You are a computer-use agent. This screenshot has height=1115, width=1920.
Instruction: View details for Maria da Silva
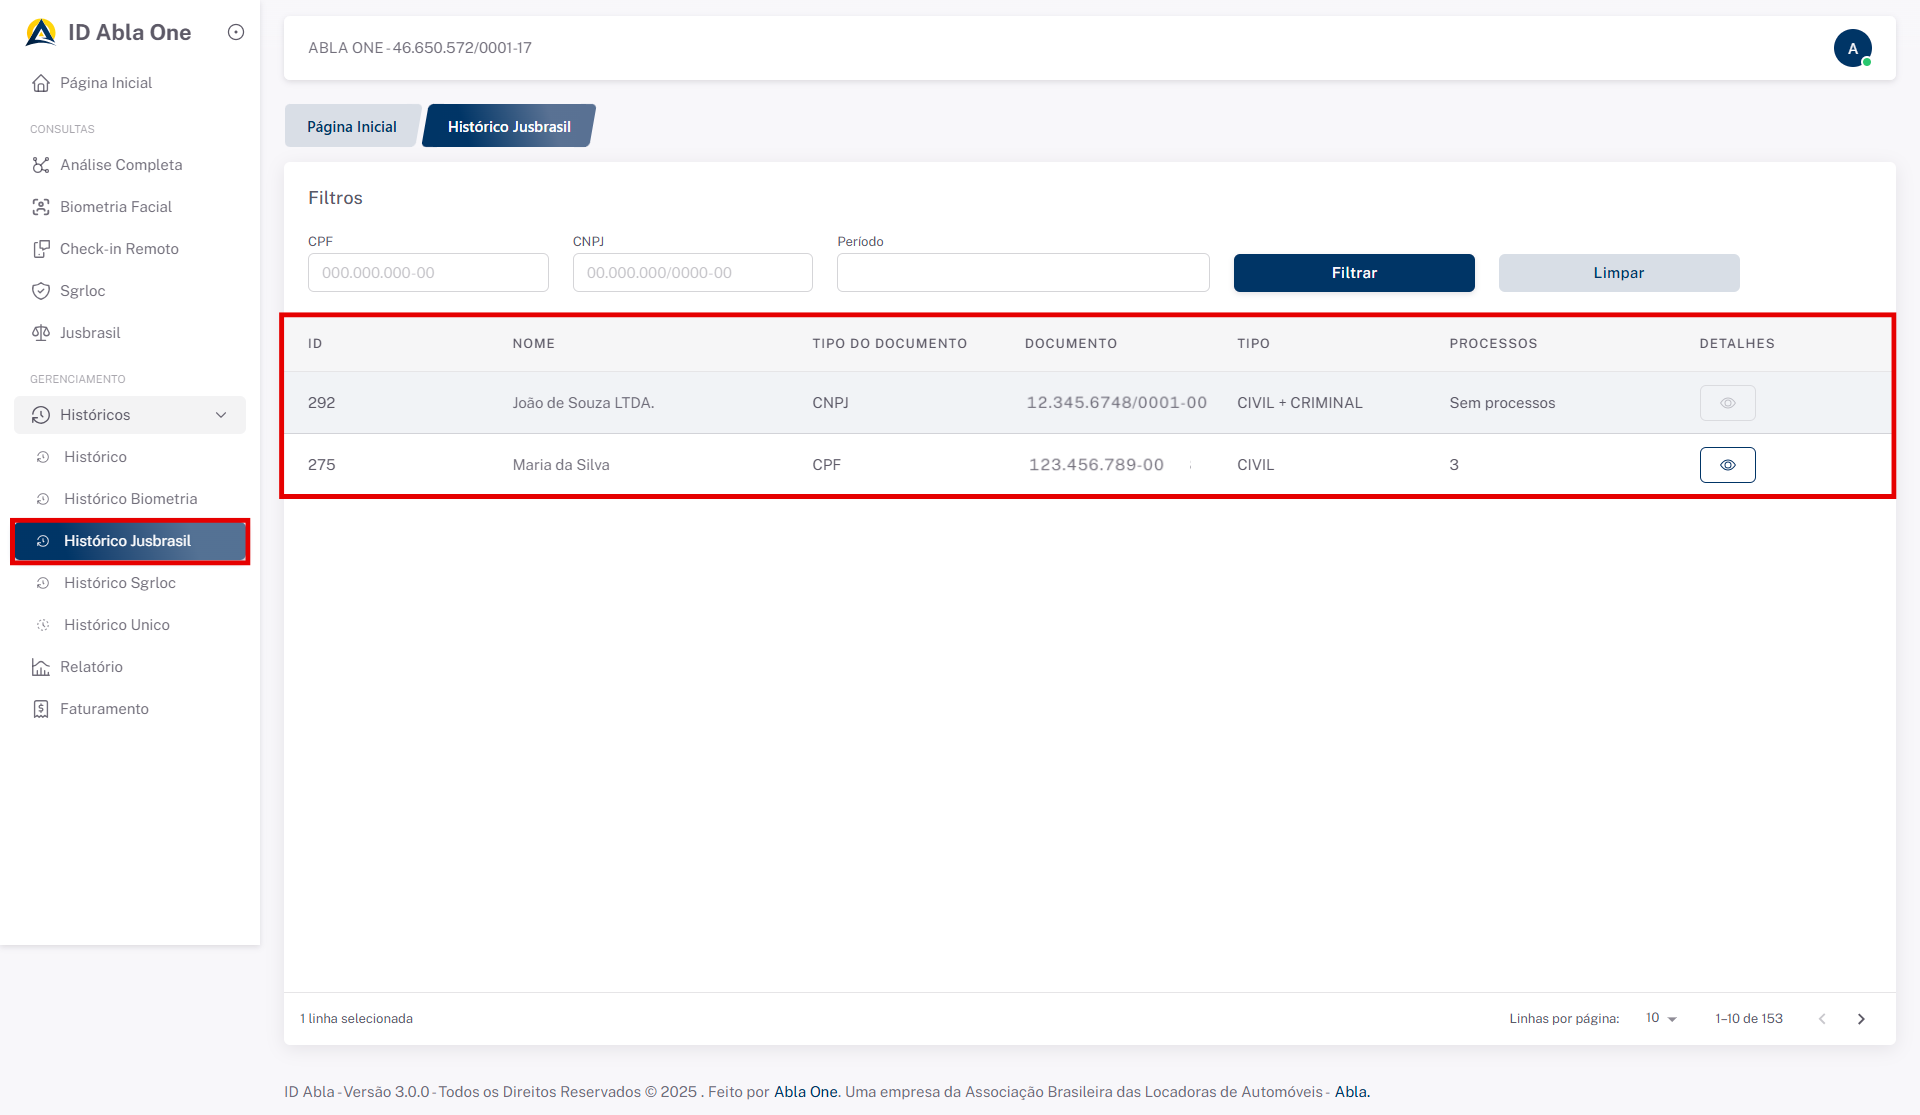[1727, 465]
